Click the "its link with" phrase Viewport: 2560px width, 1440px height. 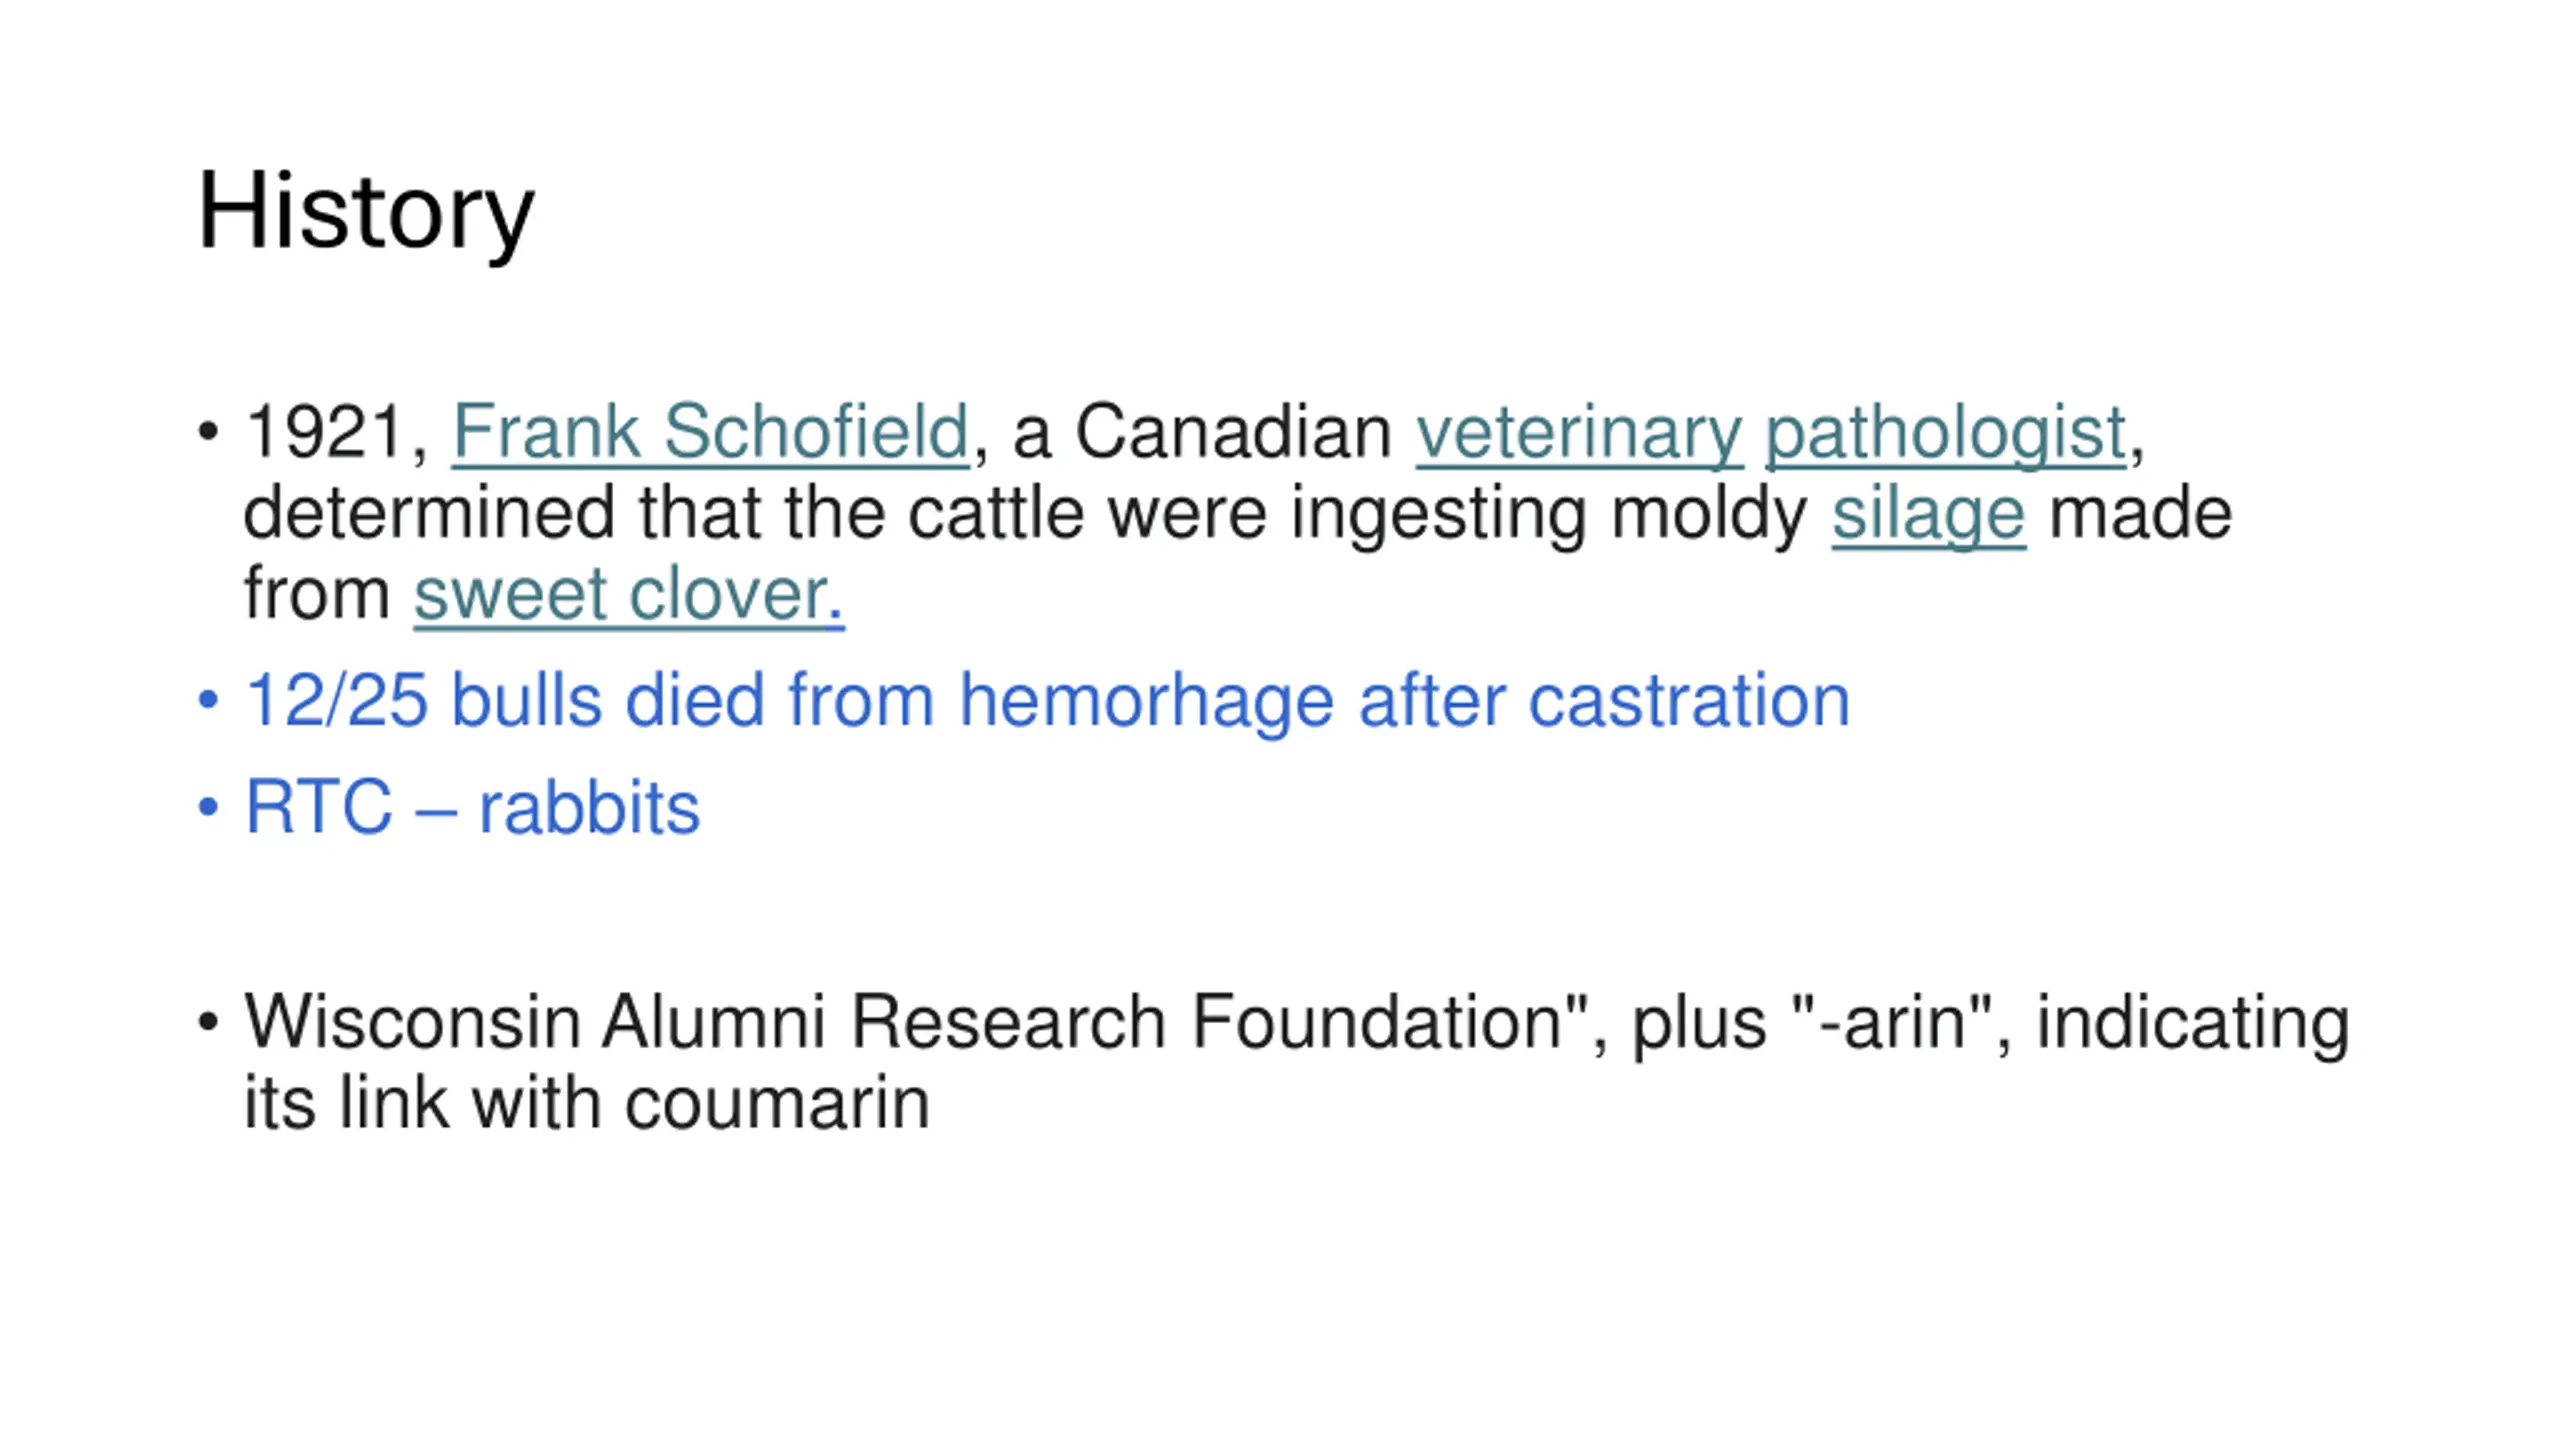tap(422, 1104)
